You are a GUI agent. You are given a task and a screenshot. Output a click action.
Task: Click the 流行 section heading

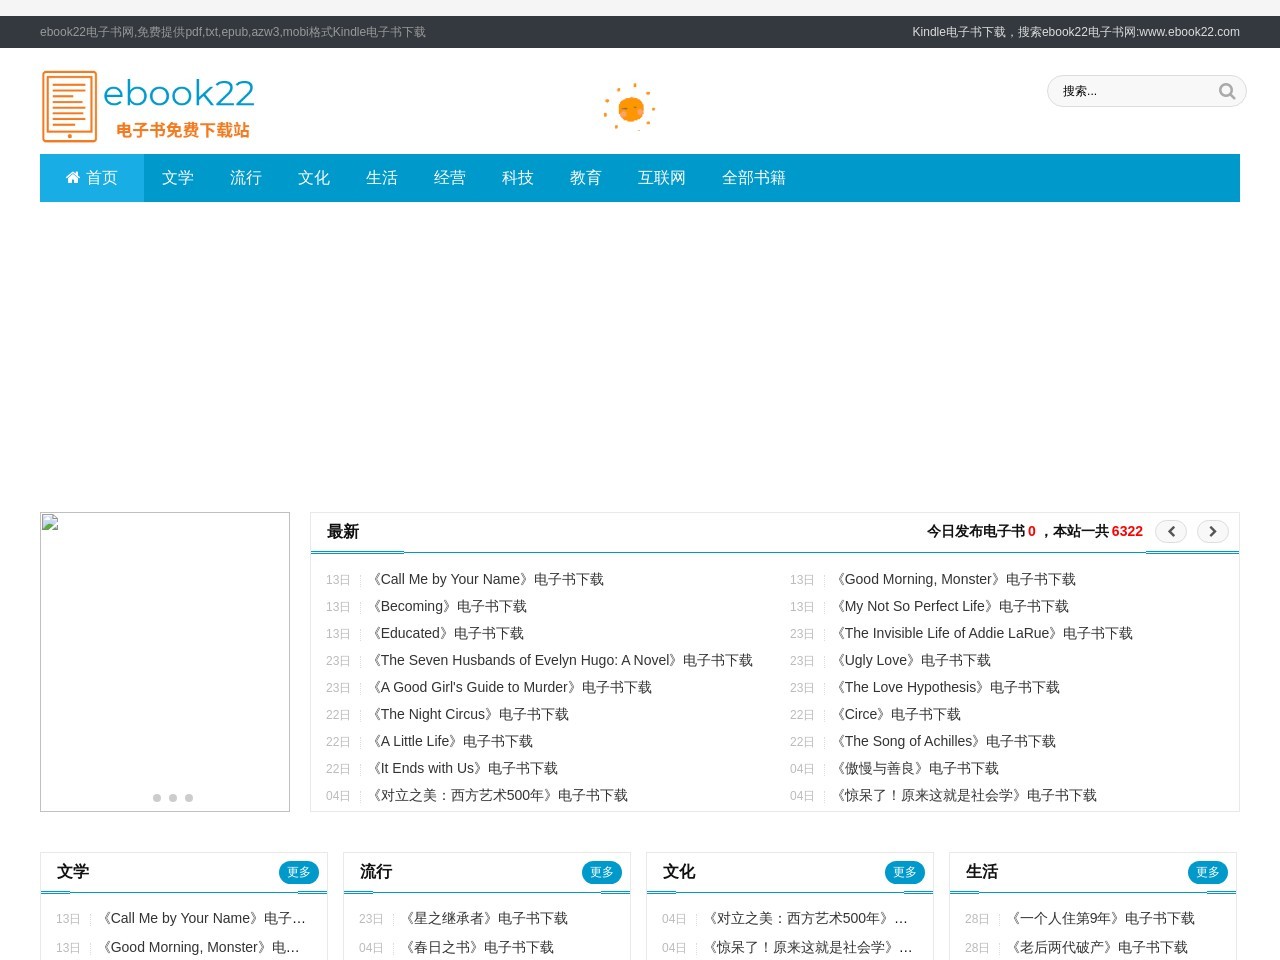tap(376, 872)
